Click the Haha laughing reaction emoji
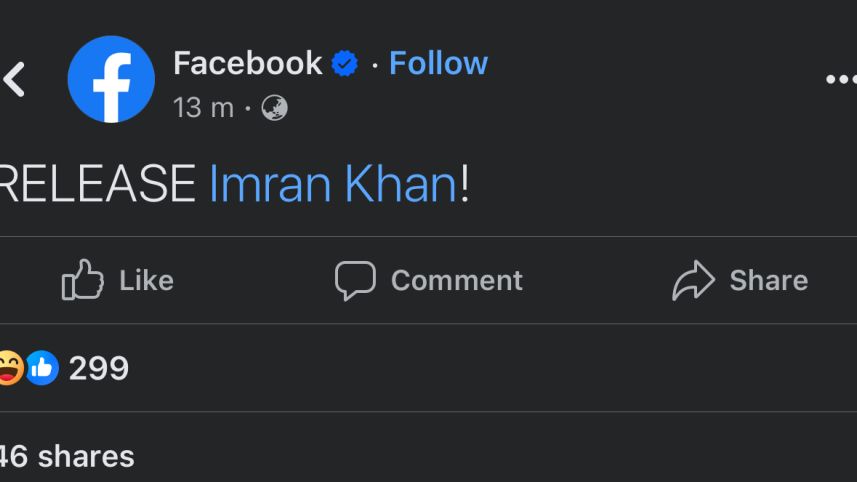 coord(10,368)
